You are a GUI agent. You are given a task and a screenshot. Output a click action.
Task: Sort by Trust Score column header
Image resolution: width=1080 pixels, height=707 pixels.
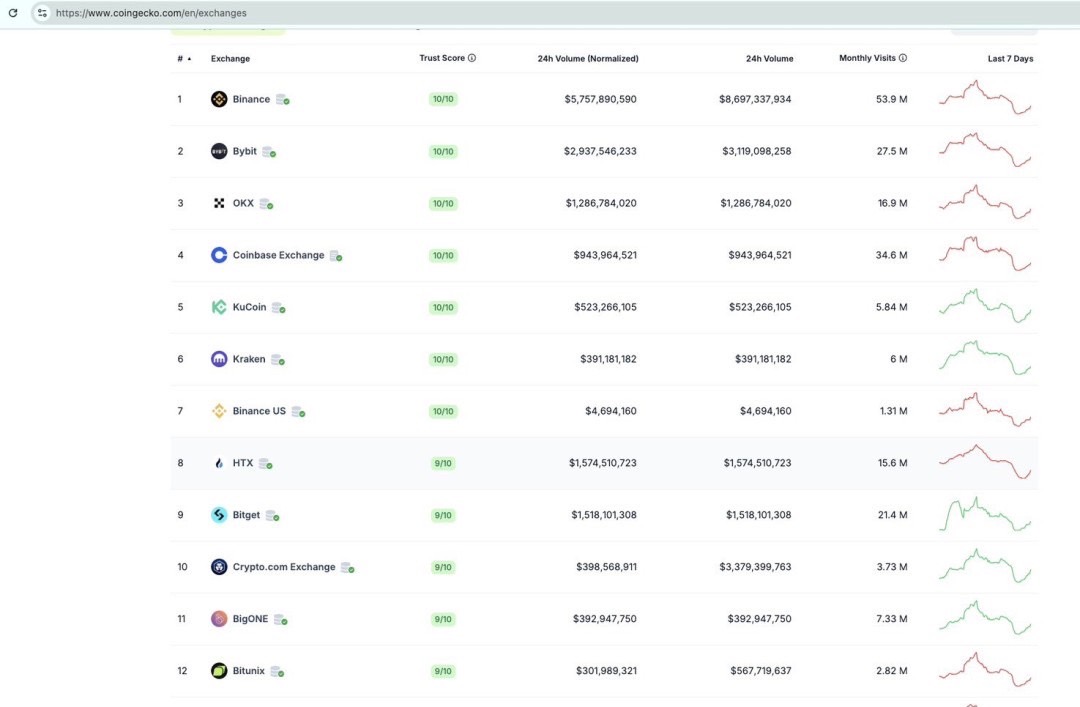click(x=442, y=58)
